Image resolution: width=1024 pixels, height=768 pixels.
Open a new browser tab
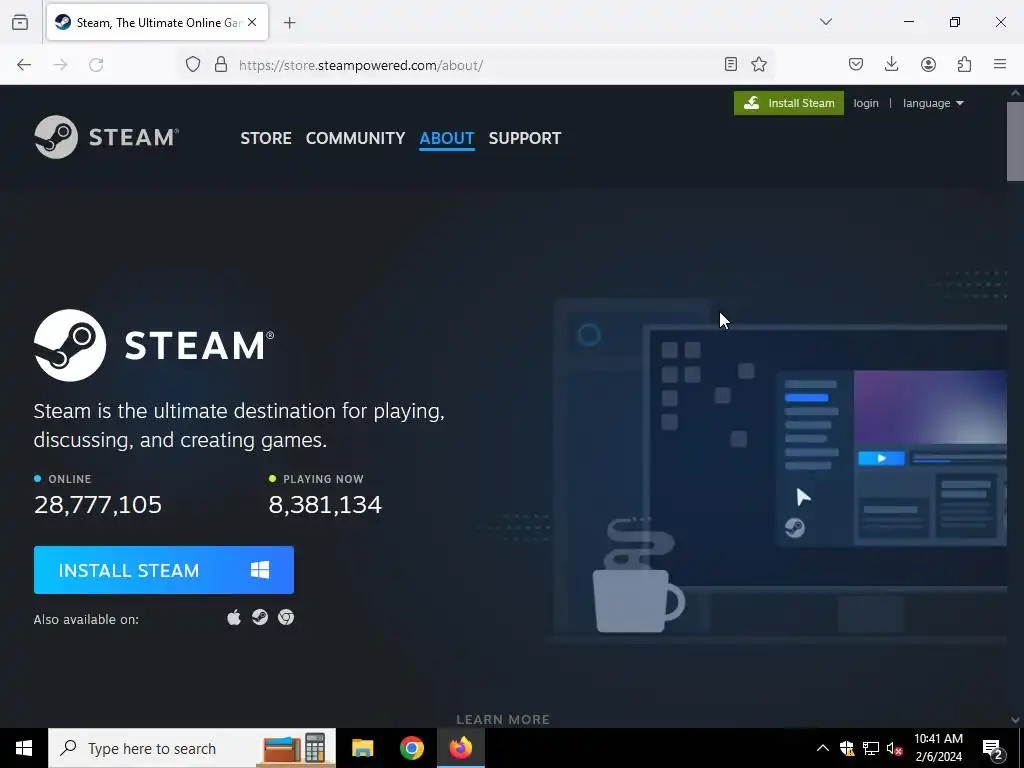[289, 23]
